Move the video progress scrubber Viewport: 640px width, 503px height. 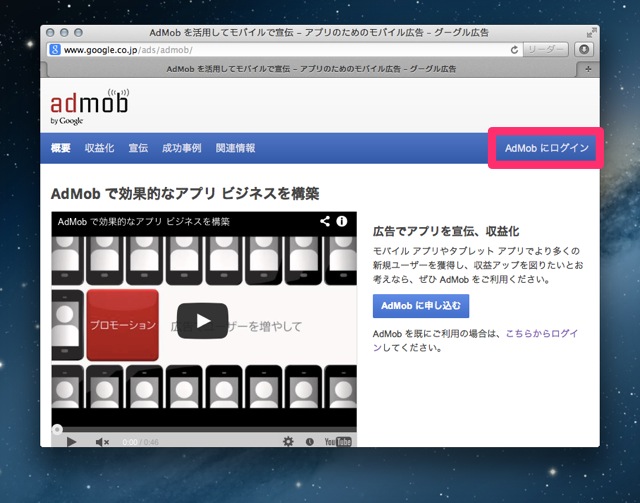tap(58, 430)
